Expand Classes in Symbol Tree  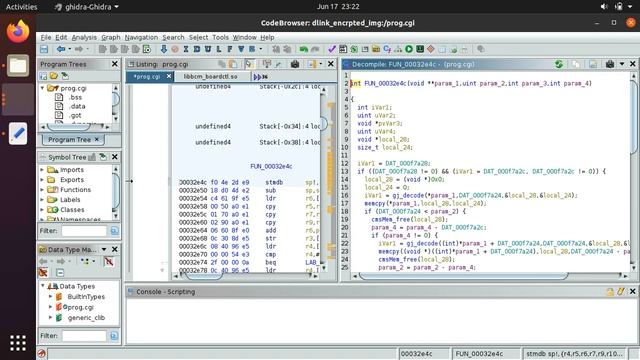(x=42, y=209)
